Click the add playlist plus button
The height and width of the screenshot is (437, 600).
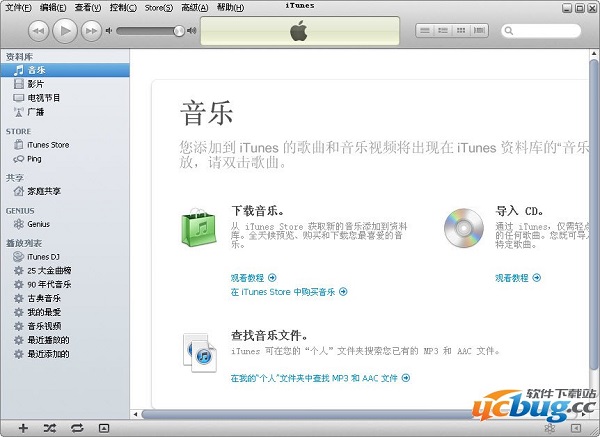point(23,428)
